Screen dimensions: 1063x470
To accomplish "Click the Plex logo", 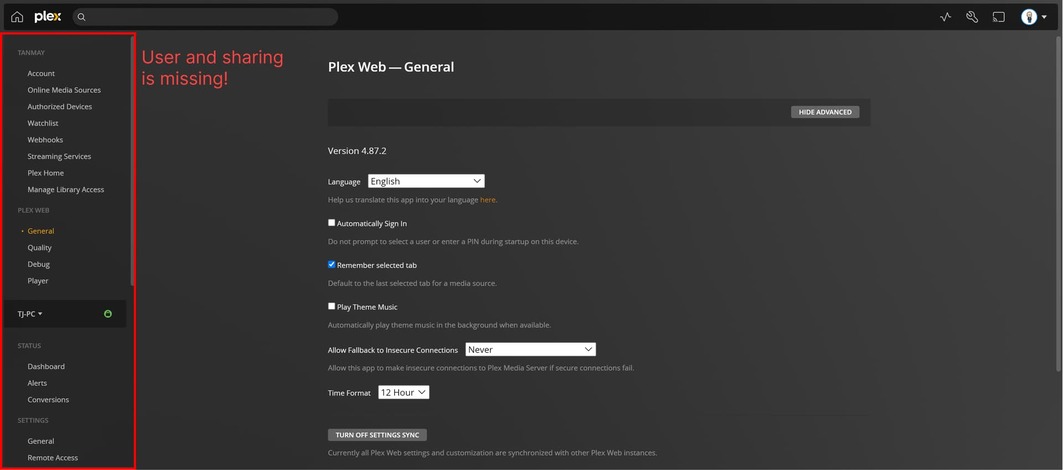I will [47, 17].
